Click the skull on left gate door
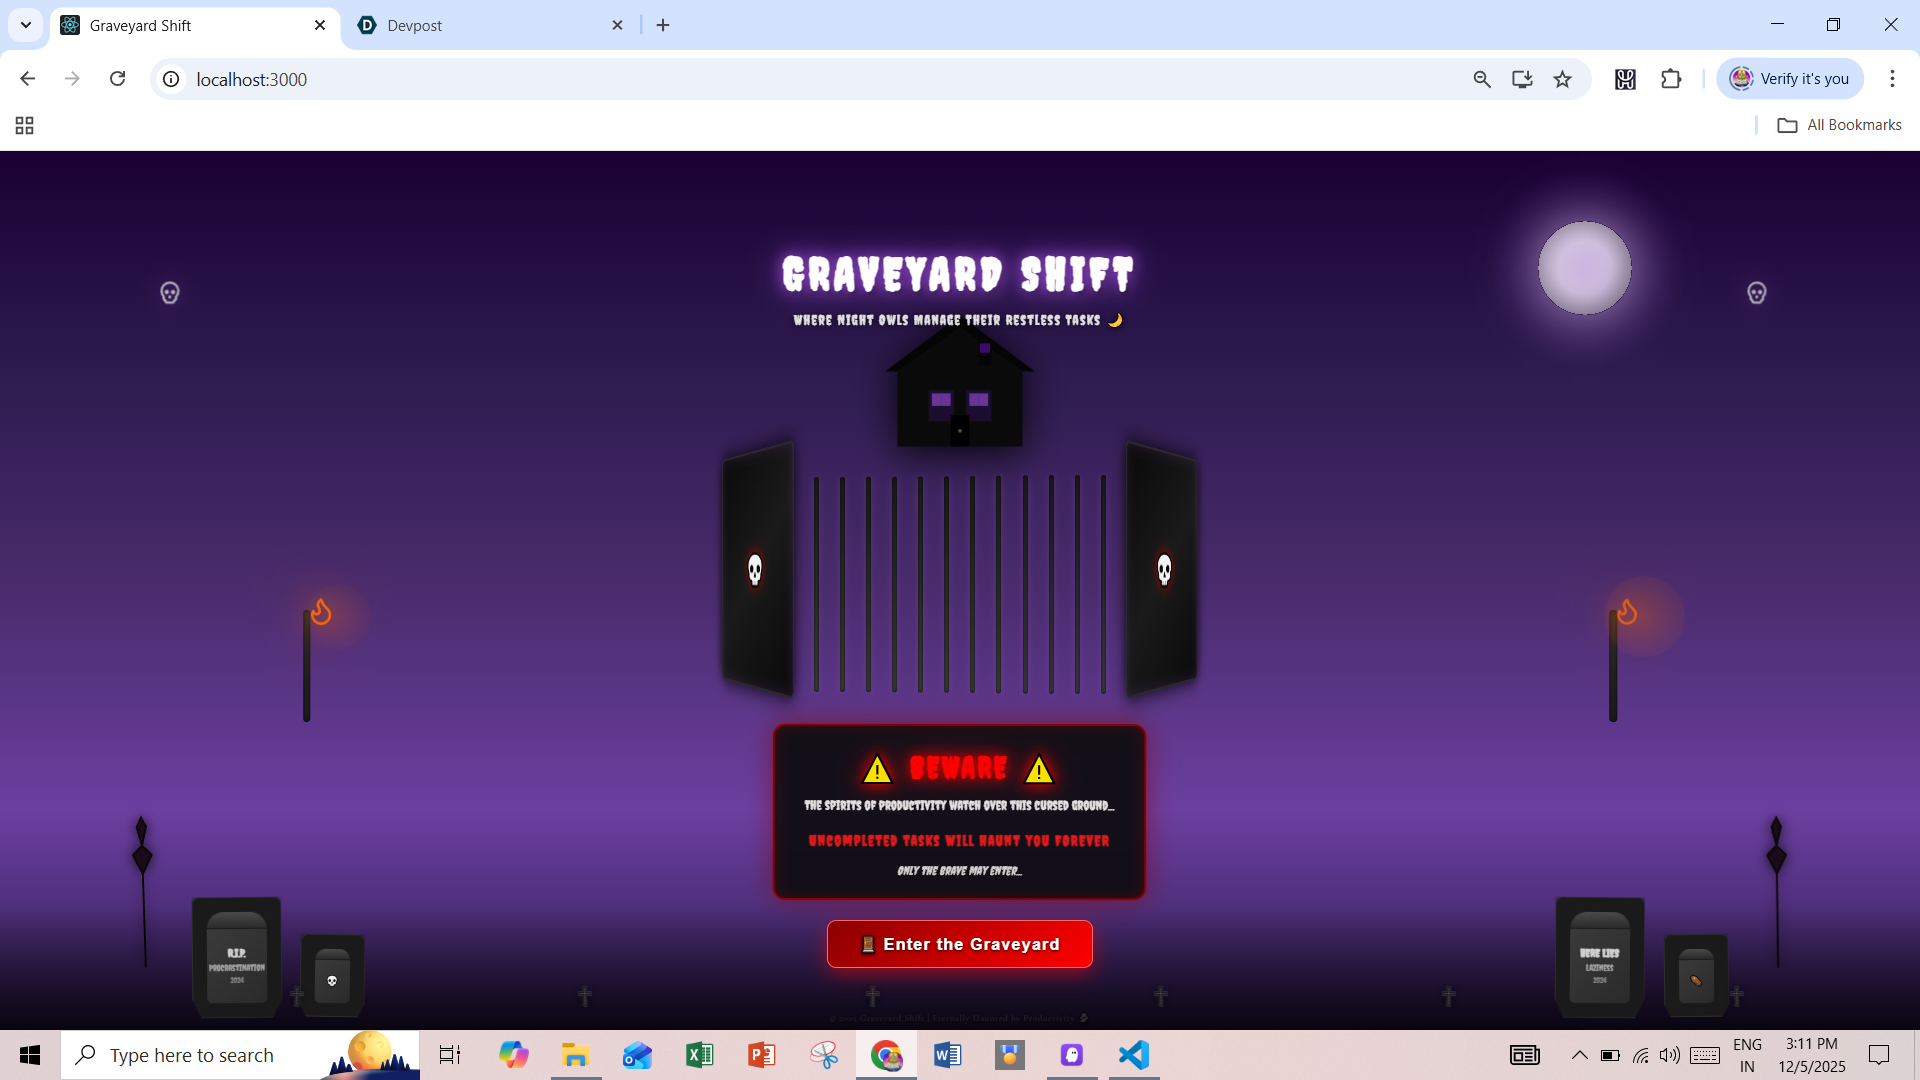The width and height of the screenshot is (1920, 1080). click(x=755, y=570)
